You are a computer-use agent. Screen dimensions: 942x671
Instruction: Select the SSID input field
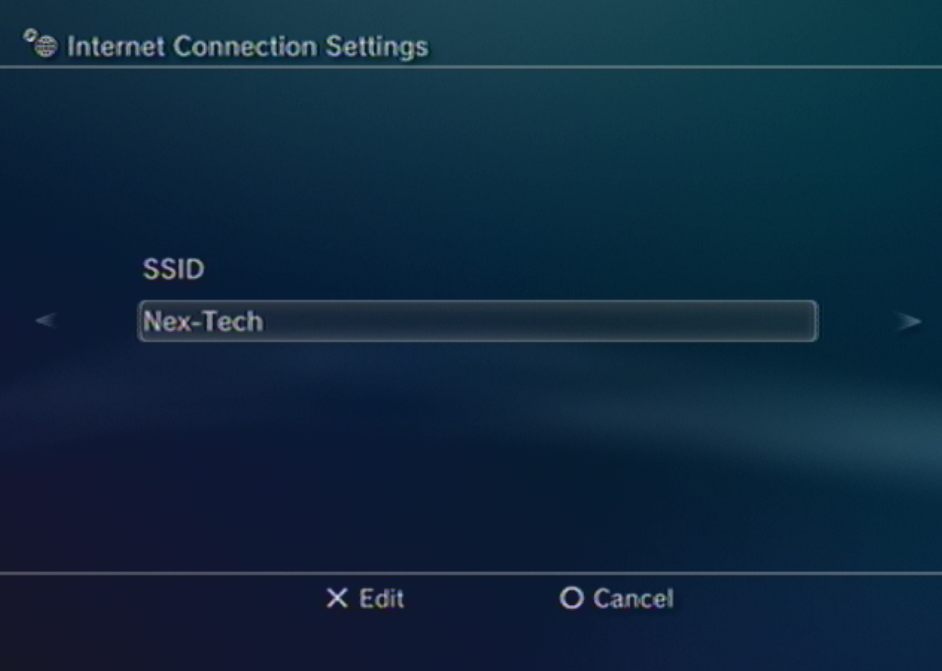478,321
